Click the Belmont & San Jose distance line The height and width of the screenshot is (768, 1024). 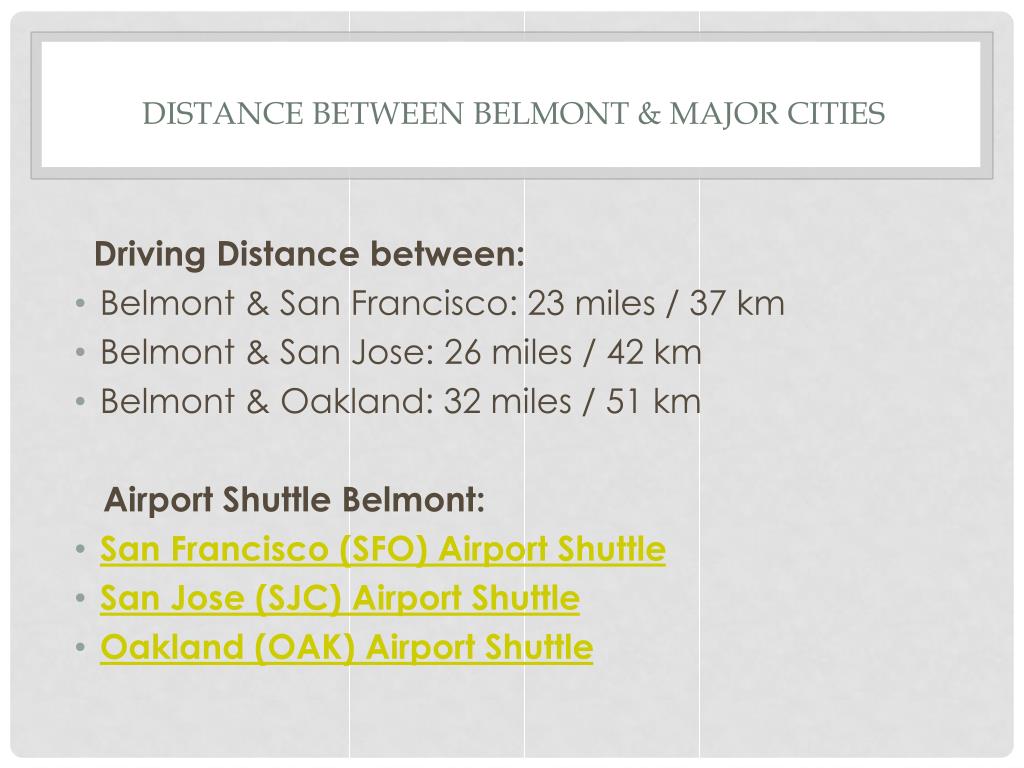point(401,352)
